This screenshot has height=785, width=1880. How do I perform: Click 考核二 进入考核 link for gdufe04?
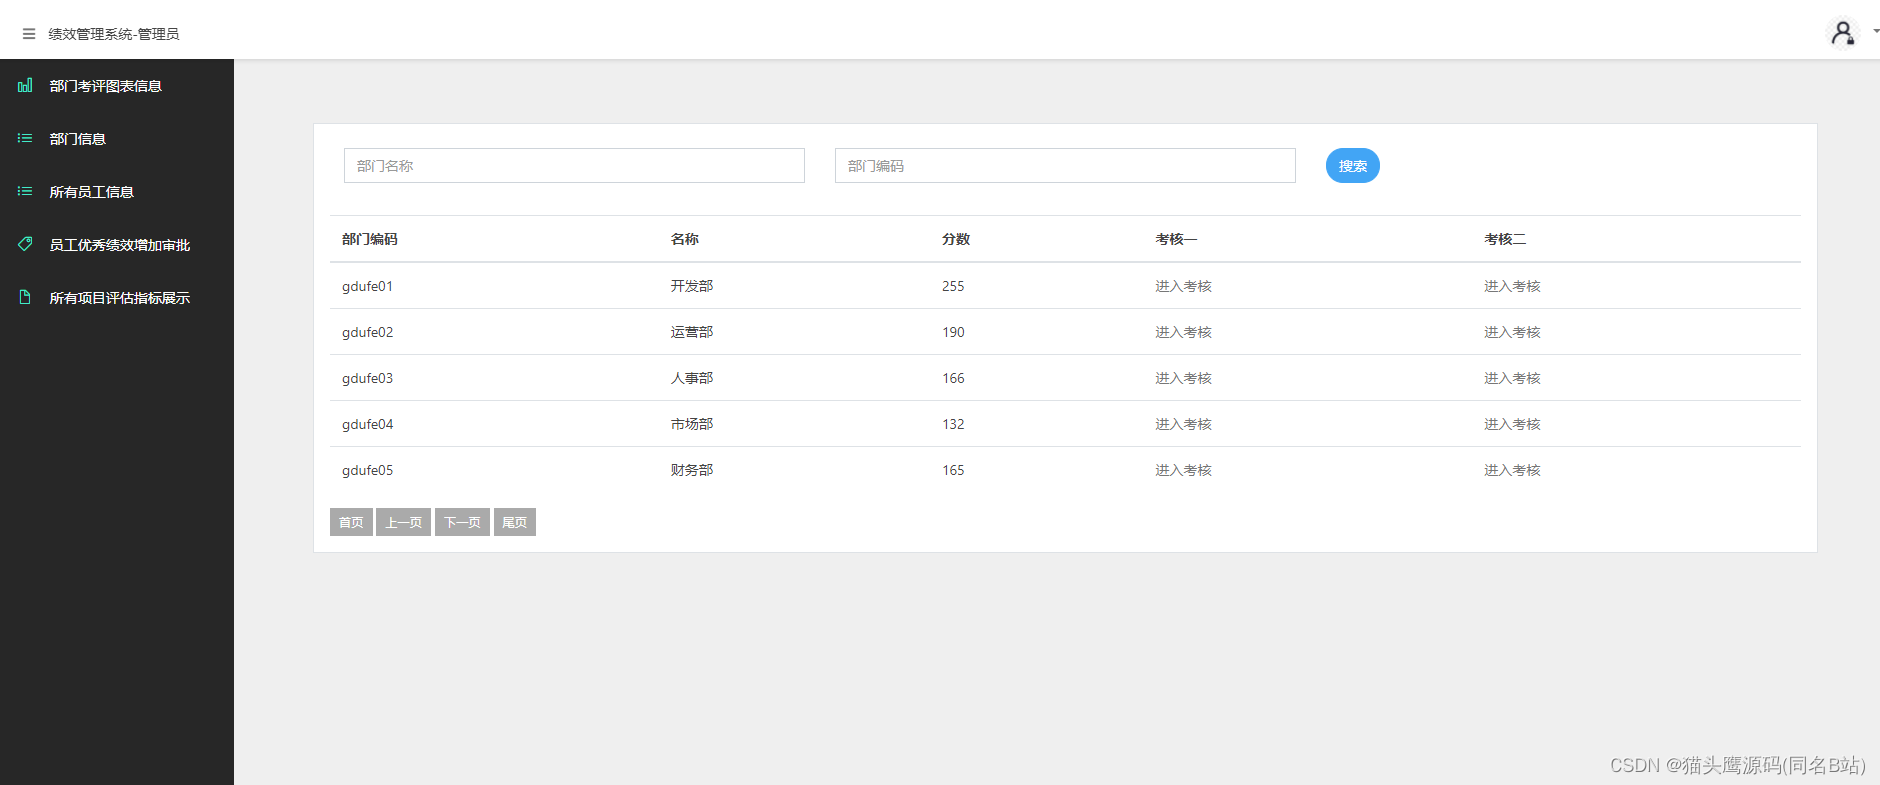(x=1512, y=424)
